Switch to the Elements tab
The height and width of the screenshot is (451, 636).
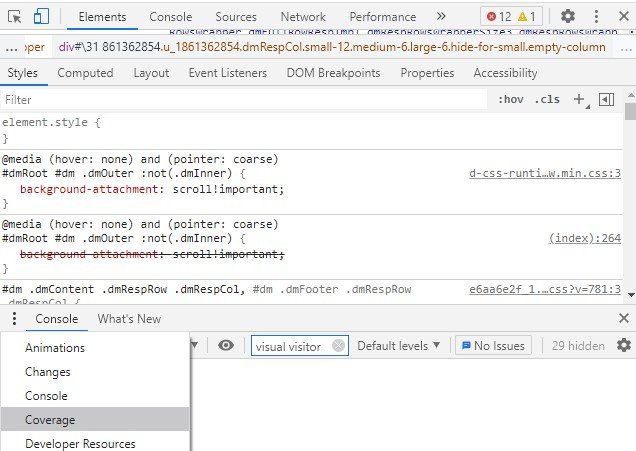pos(102,17)
